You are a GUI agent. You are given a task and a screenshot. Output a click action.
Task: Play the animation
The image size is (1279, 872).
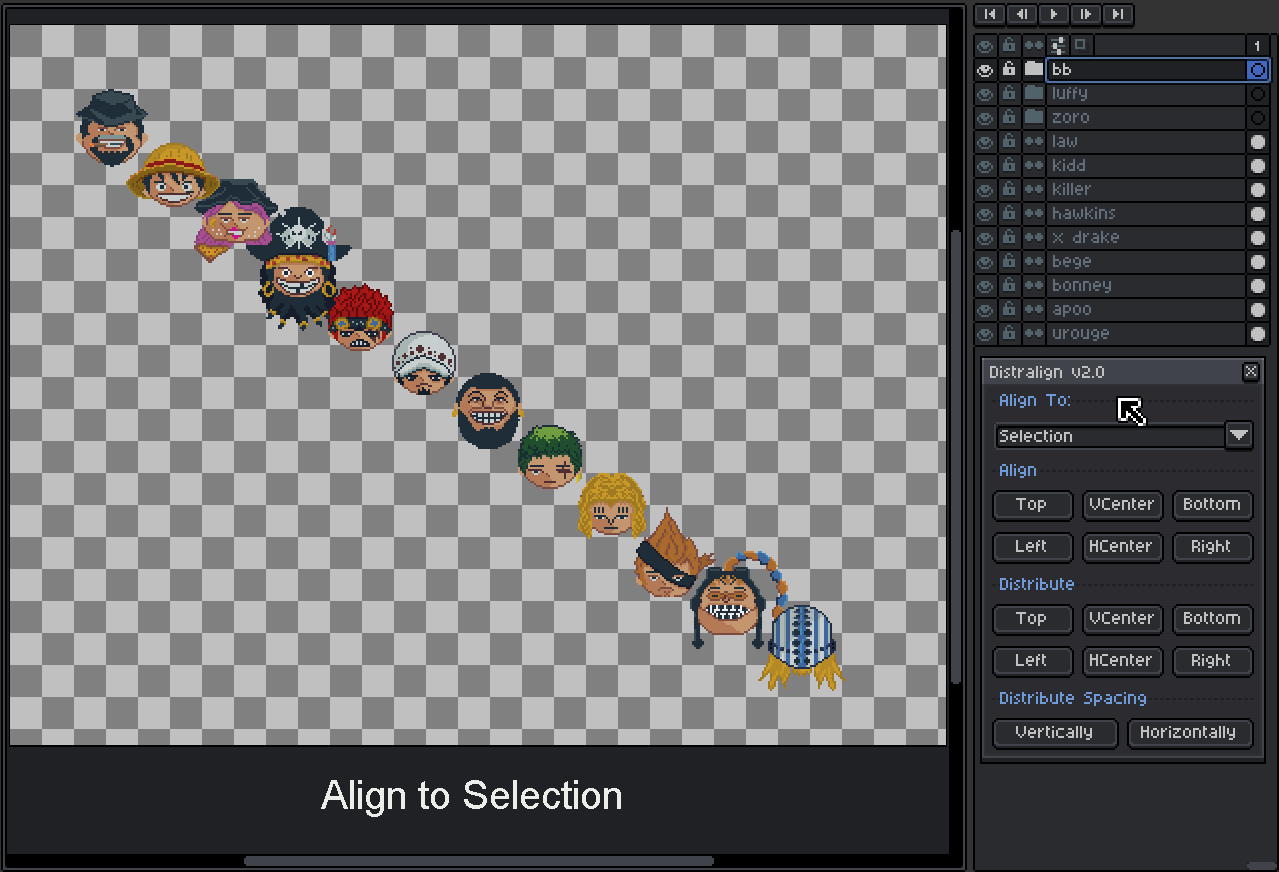click(1054, 14)
